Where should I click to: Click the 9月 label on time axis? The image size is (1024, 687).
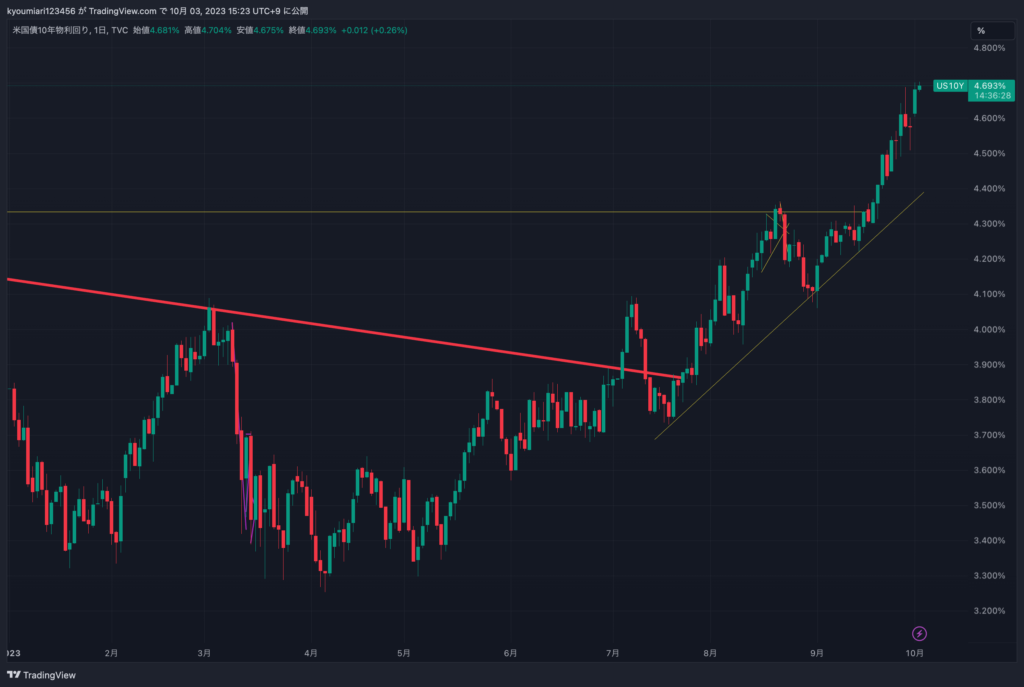[816, 653]
